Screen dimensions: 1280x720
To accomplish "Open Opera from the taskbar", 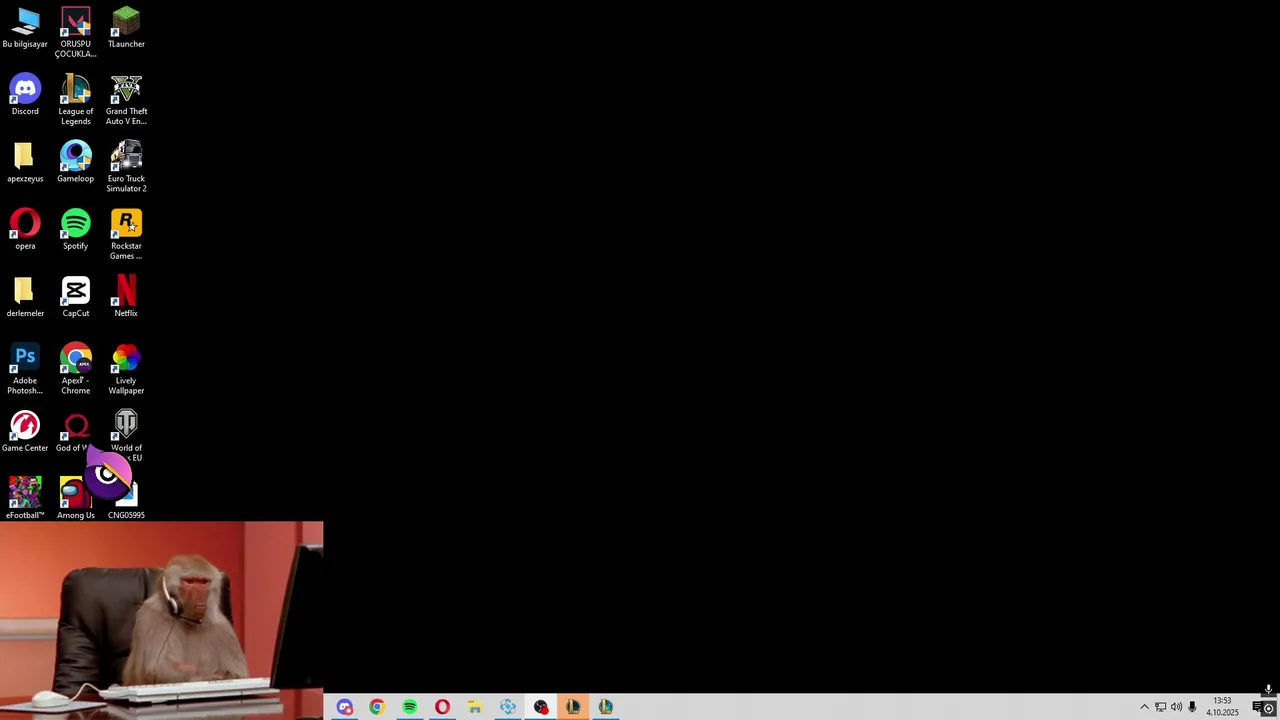I will [442, 707].
